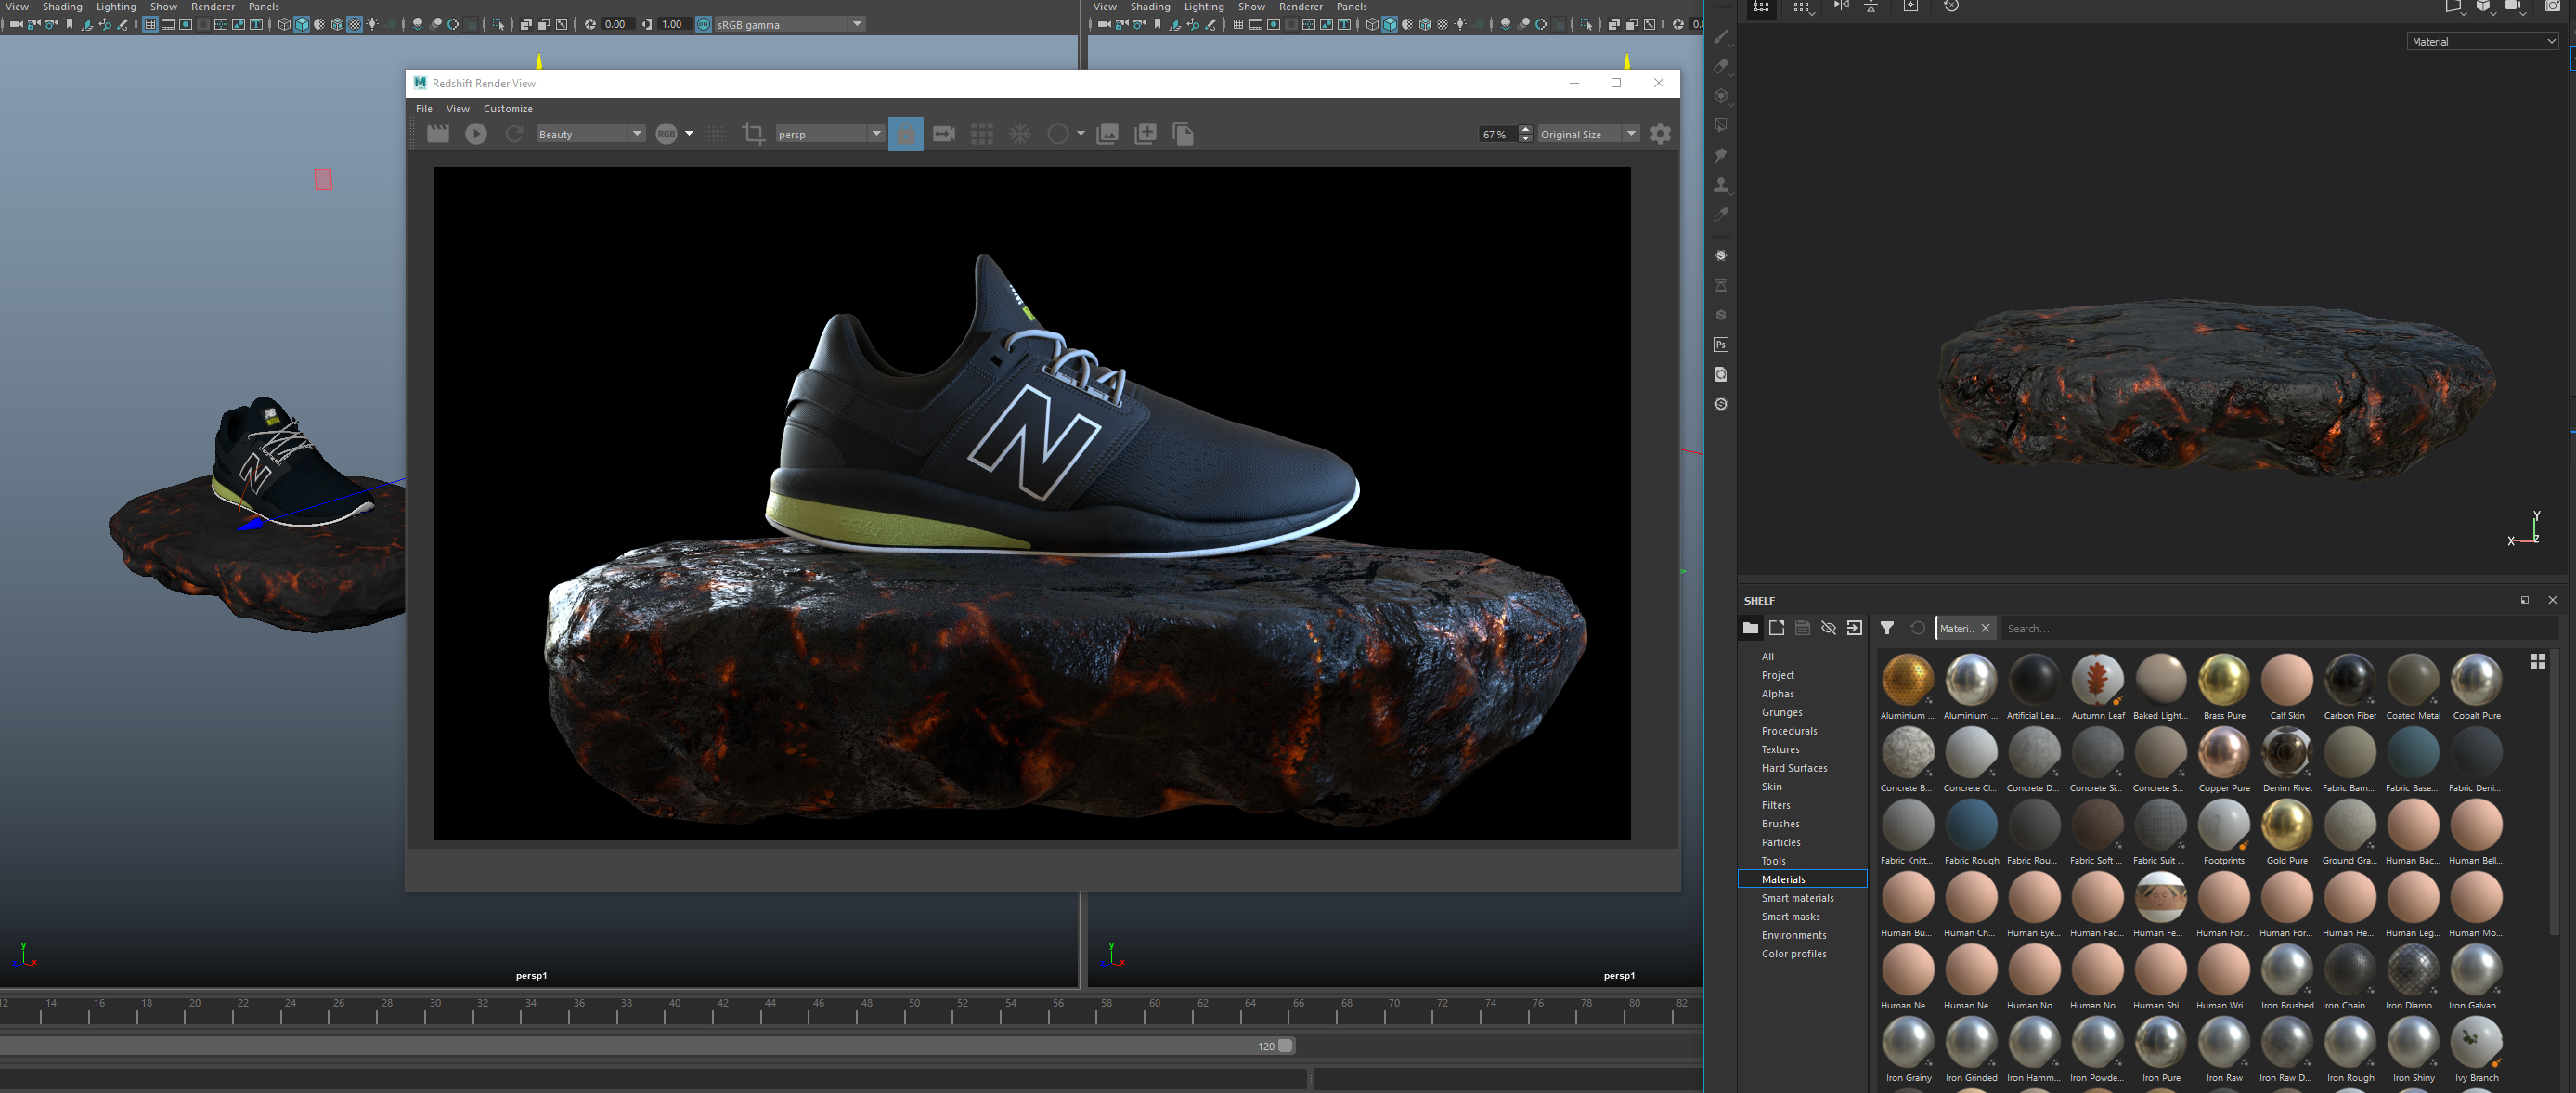This screenshot has width=2576, height=1093.
Task: Click the shelf Search field
Action: [2280, 628]
